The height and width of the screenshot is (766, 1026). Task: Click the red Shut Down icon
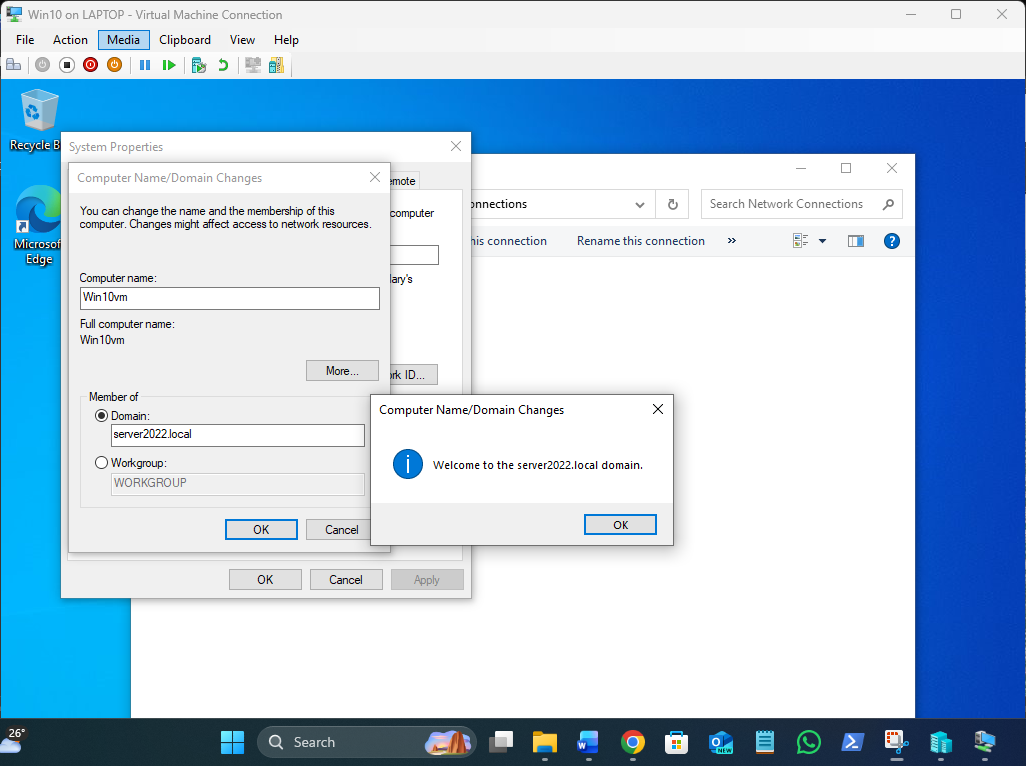(x=91, y=65)
